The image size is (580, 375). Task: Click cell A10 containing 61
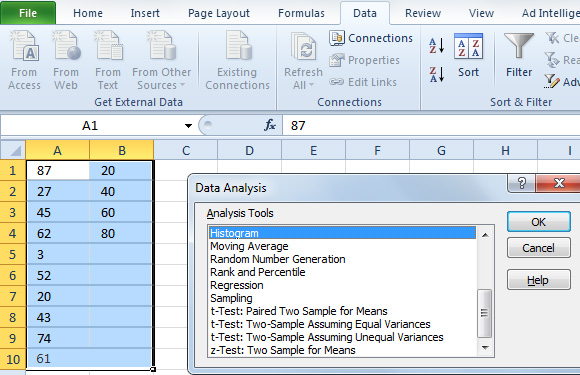(x=58, y=359)
